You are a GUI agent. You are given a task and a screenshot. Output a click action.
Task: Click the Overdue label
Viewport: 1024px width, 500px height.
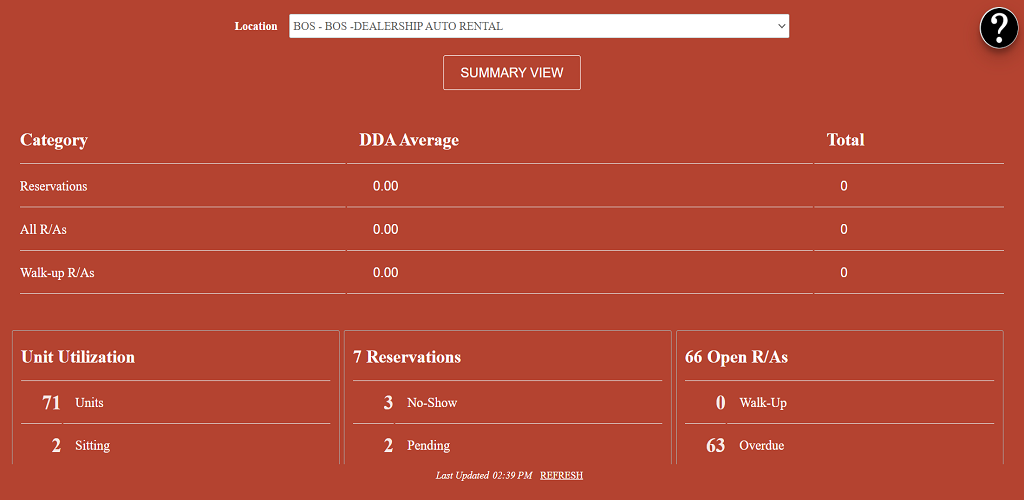(x=761, y=446)
